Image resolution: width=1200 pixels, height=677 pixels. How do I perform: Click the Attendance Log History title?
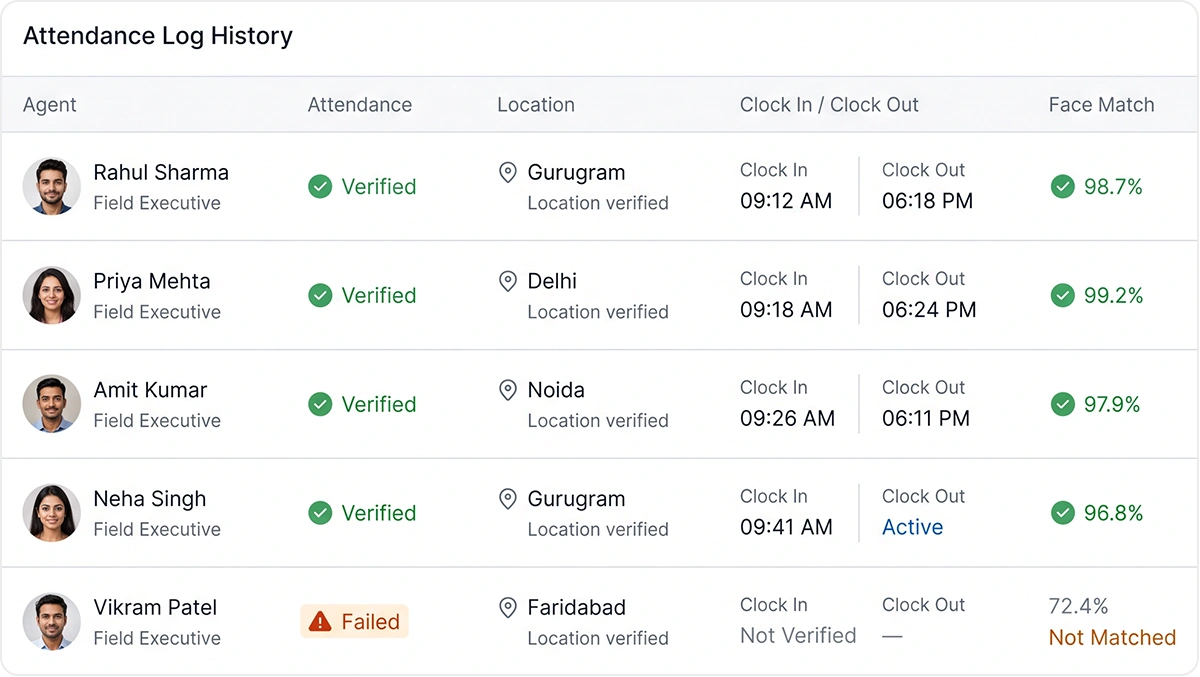[158, 36]
